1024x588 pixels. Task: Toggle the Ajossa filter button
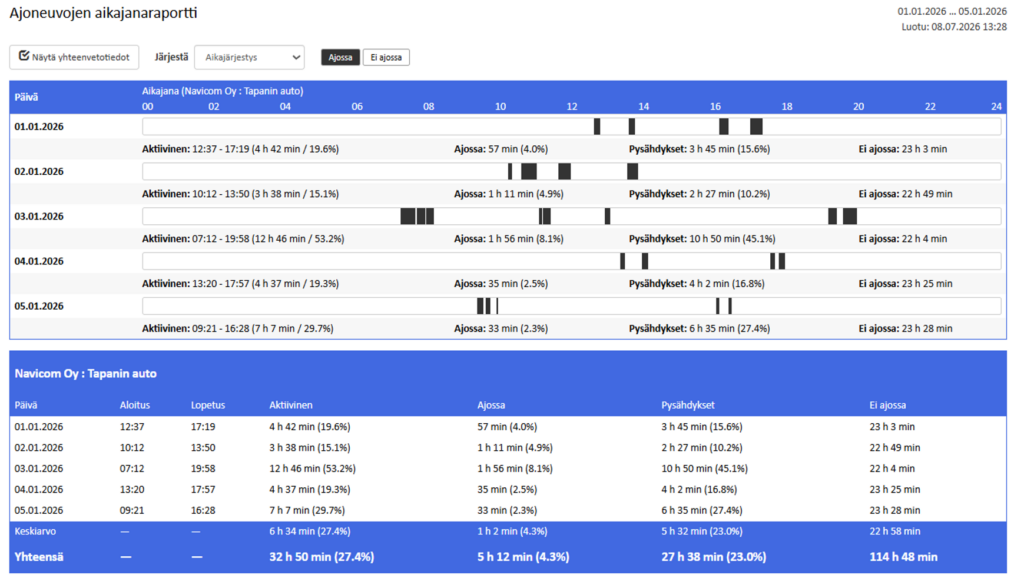(x=340, y=57)
